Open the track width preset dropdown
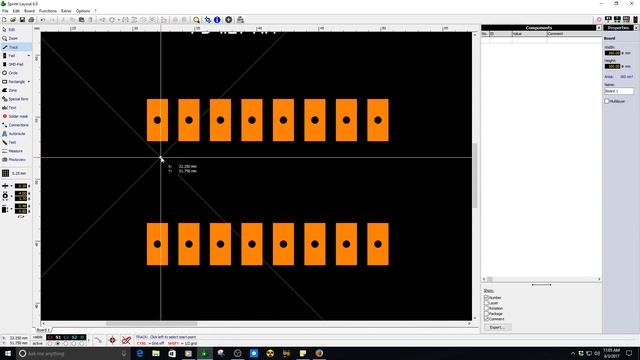Image resolution: width=640 pixels, height=360 pixels. click(x=11, y=186)
